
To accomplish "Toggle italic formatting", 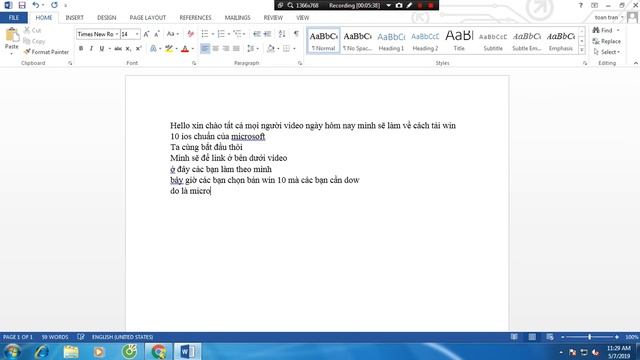I will tap(91, 49).
